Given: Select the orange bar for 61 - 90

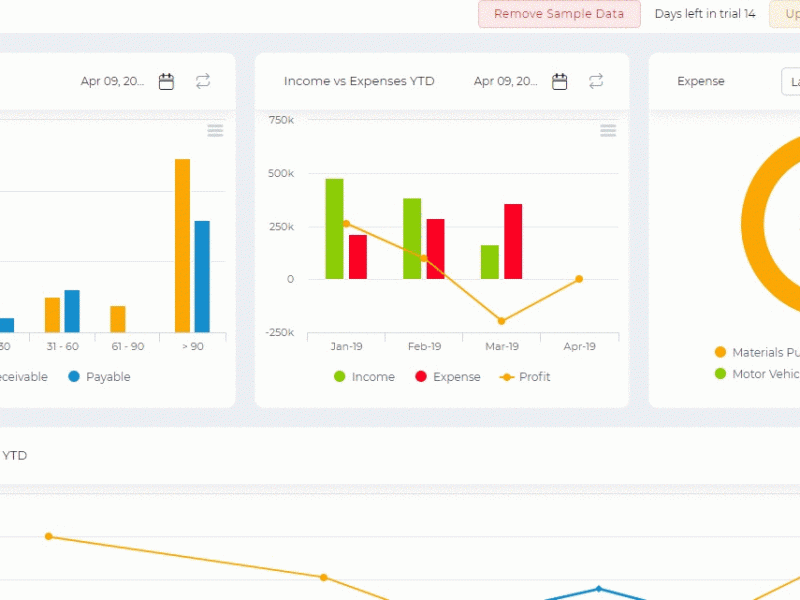Looking at the screenshot, I should click(118, 319).
